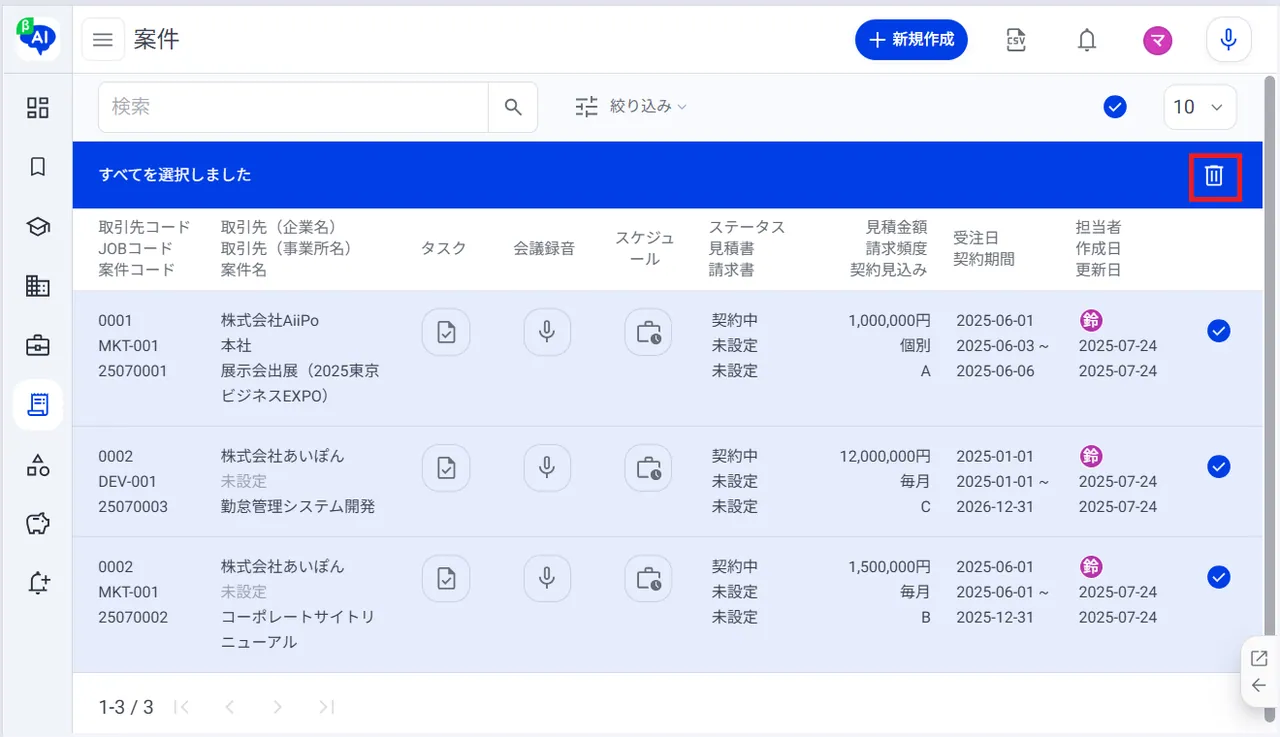Open the shapes sidebar icon
Viewport: 1280px width, 737px height.
(38, 465)
